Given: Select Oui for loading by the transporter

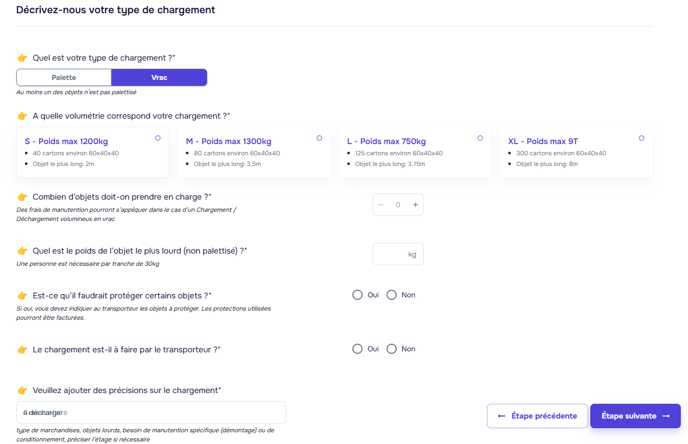Looking at the screenshot, I should [x=357, y=349].
